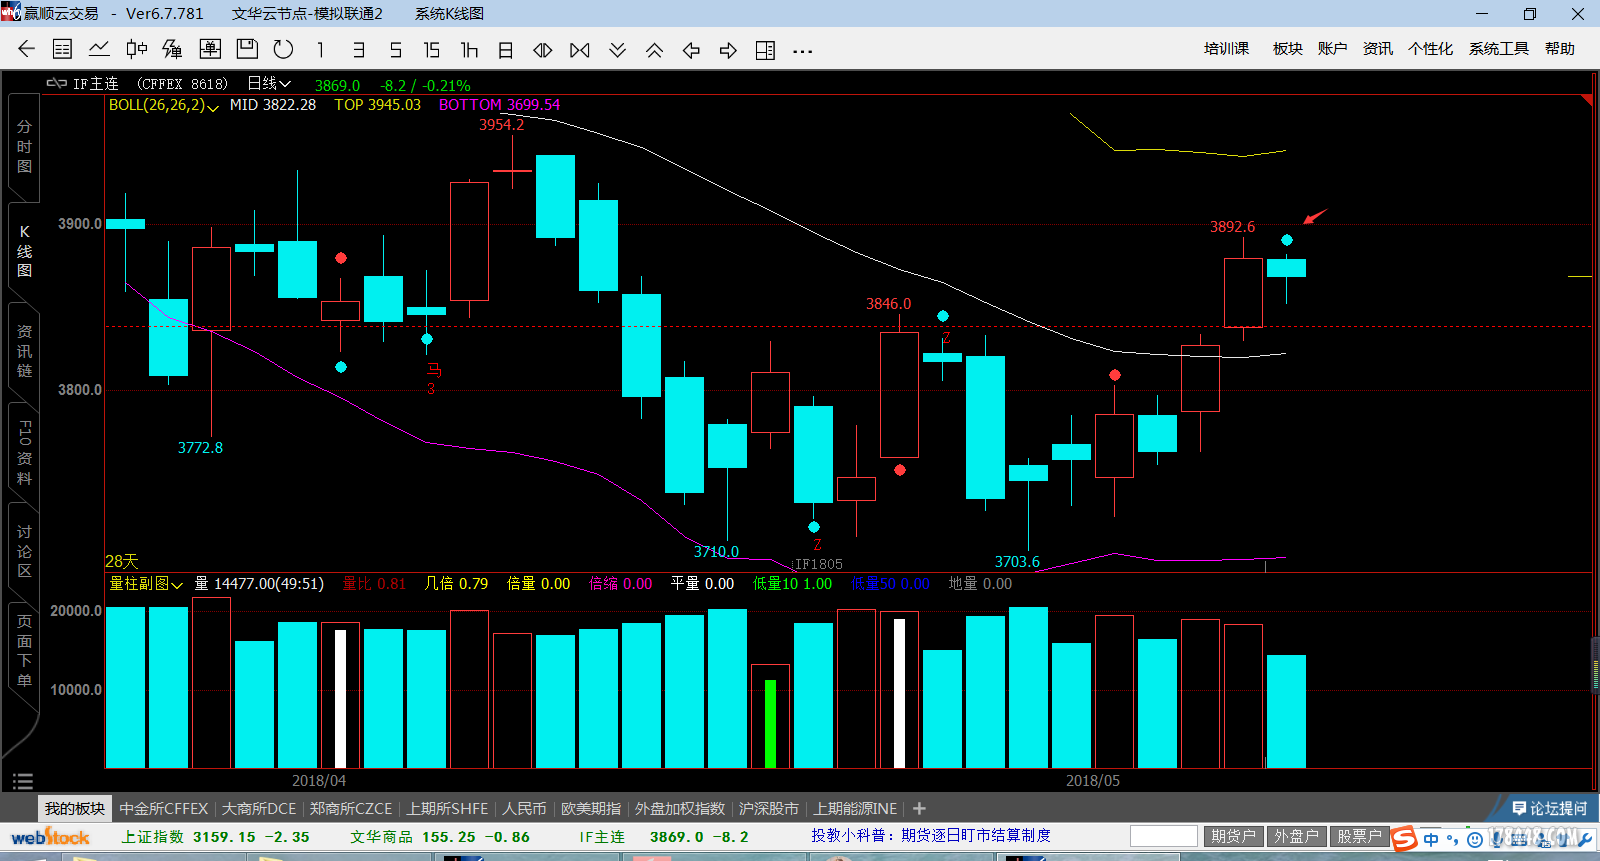The image size is (1600, 861).
Task: Open the 个性化 menu
Action: point(1431,49)
